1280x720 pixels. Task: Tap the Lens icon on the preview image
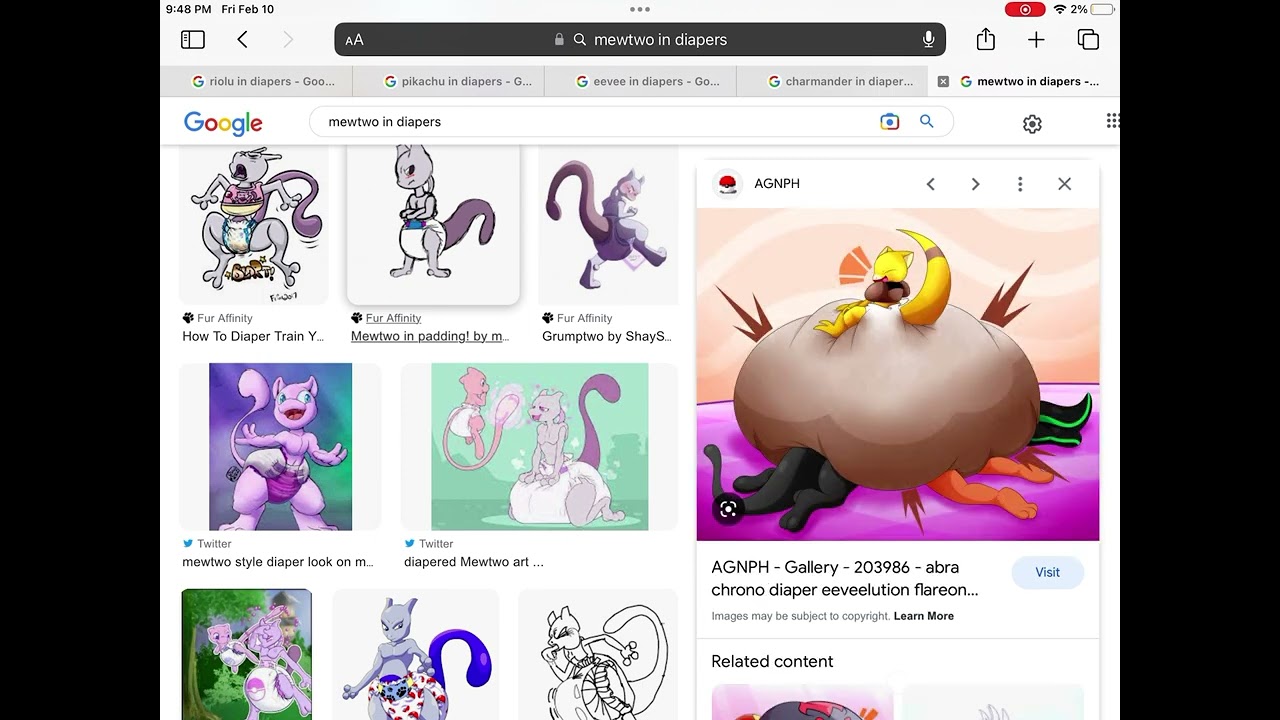click(729, 508)
